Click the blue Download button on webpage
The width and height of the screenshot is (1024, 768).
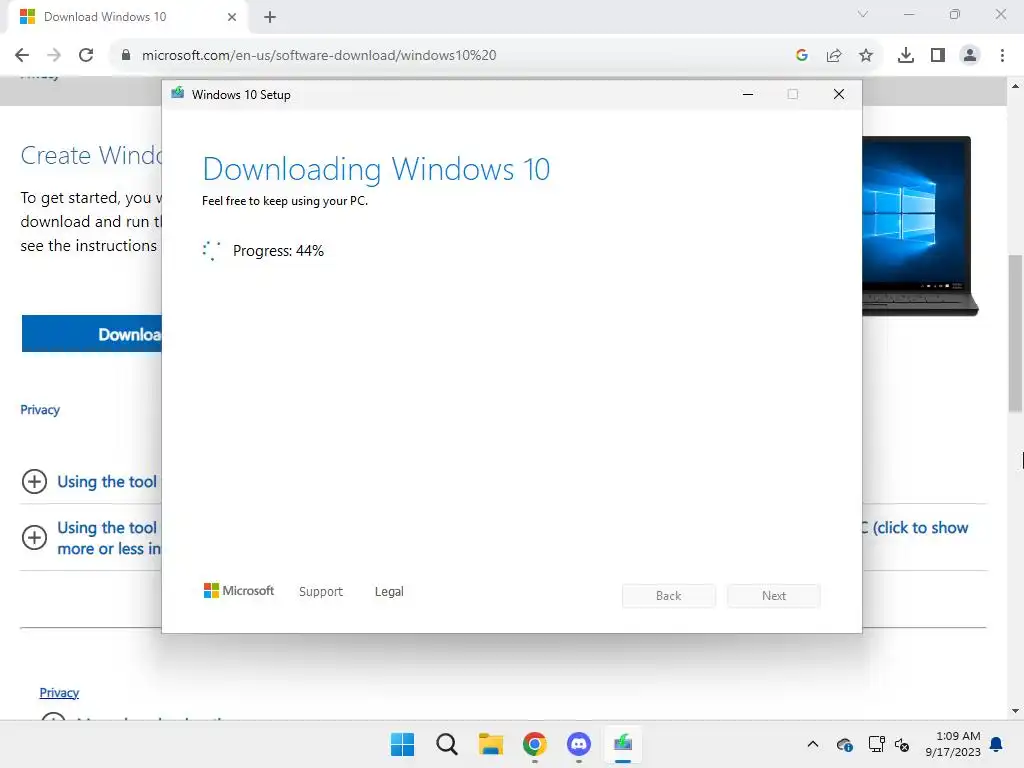[x=91, y=334]
